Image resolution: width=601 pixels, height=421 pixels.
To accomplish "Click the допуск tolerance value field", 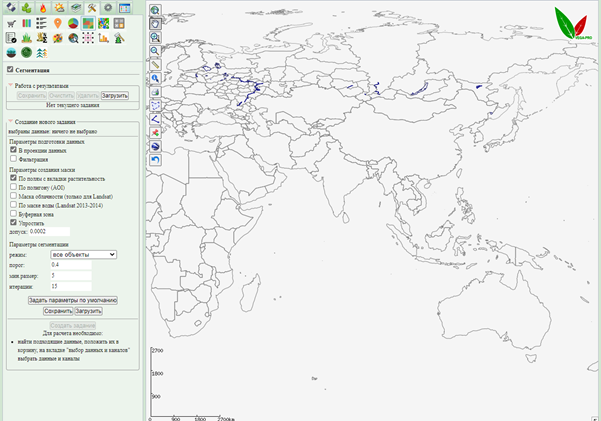I will [49, 231].
